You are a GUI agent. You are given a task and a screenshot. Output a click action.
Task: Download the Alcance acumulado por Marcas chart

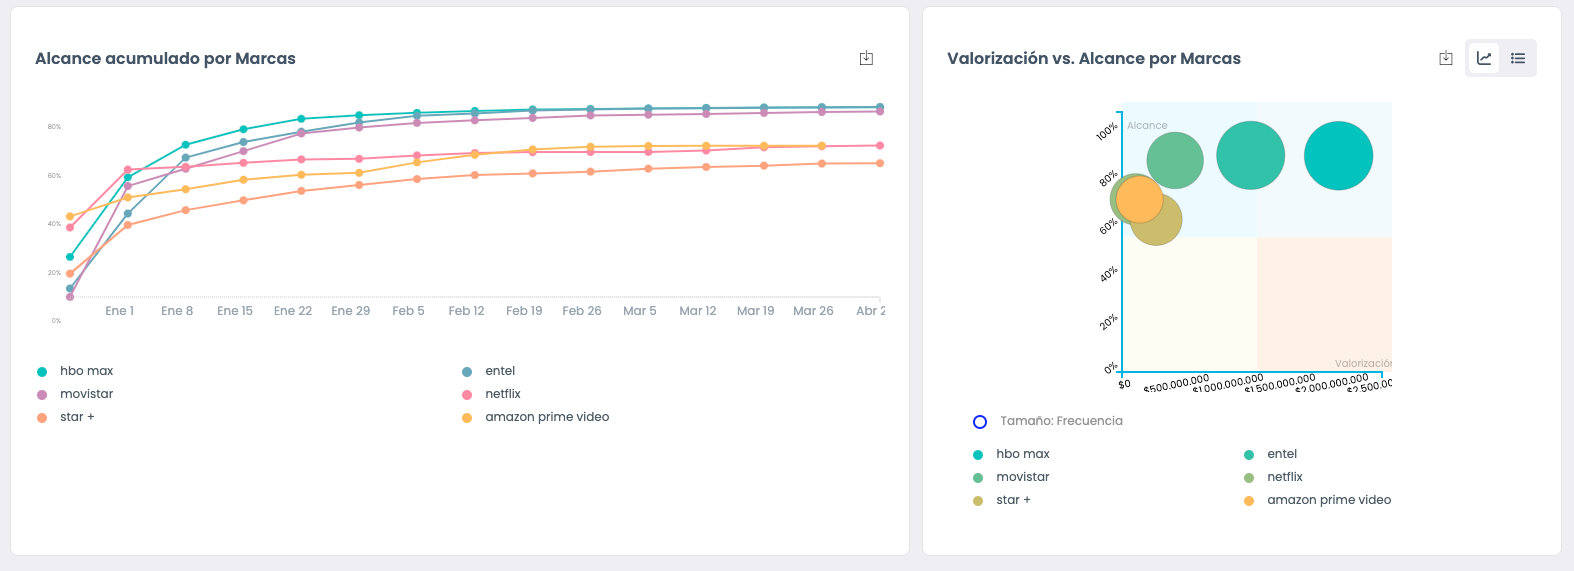pos(866,58)
